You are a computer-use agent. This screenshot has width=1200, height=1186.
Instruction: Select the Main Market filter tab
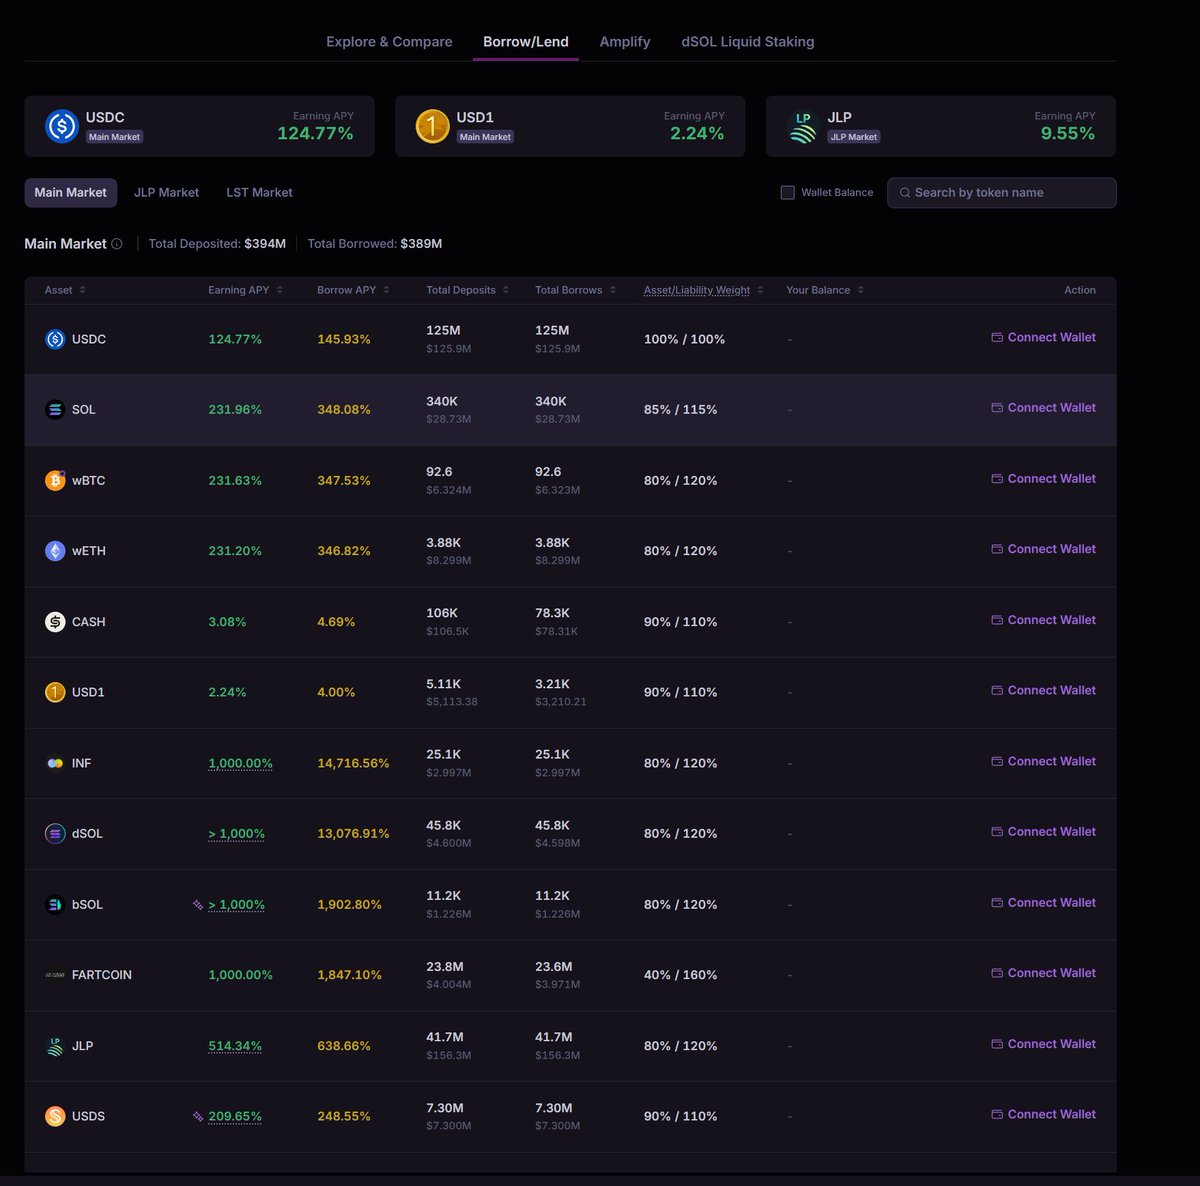(x=70, y=193)
